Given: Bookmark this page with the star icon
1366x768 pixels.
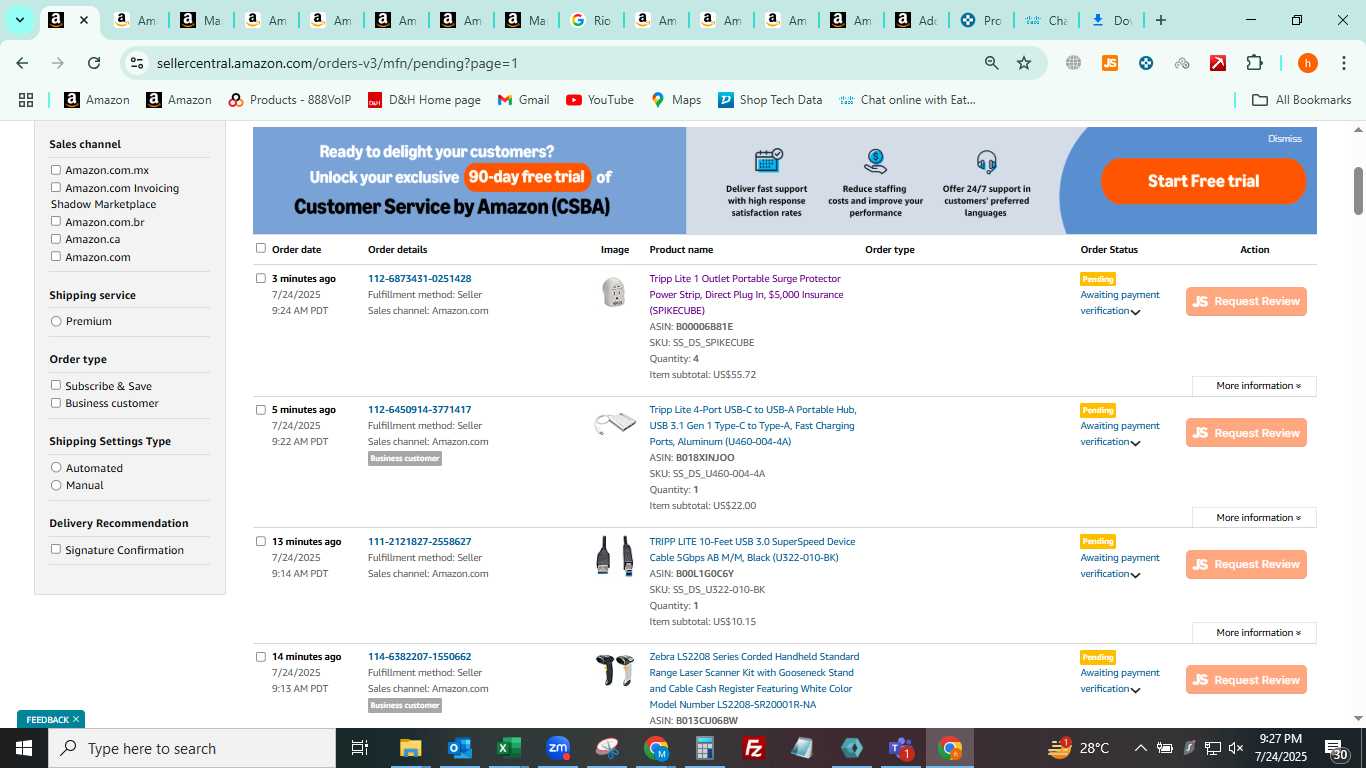Looking at the screenshot, I should pos(1024,63).
